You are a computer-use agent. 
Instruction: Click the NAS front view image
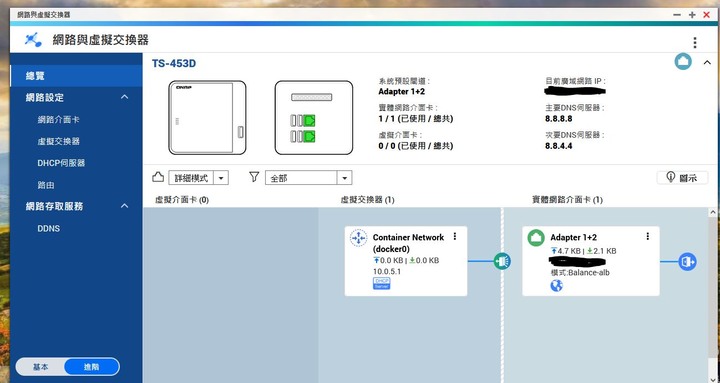point(207,118)
